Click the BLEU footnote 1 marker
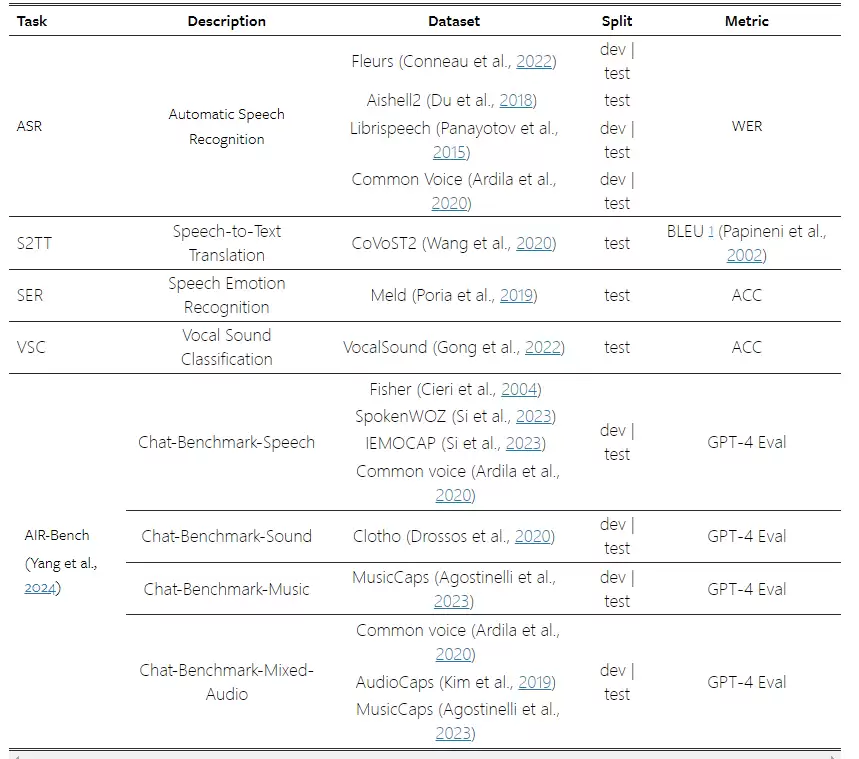Image resolution: width=859 pixels, height=759 pixels. [x=711, y=232]
